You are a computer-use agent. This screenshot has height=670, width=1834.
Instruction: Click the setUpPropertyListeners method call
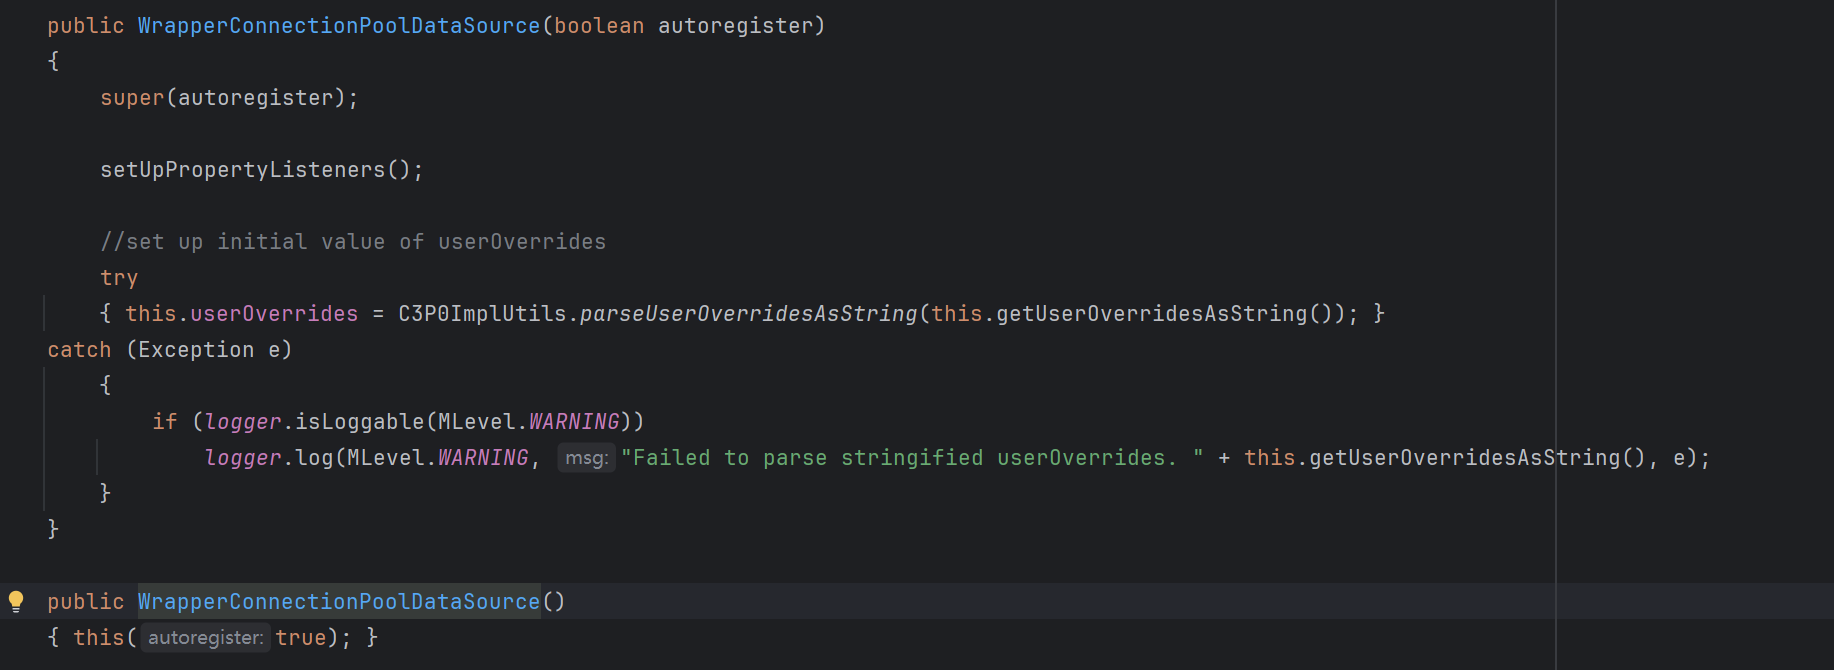tap(242, 170)
